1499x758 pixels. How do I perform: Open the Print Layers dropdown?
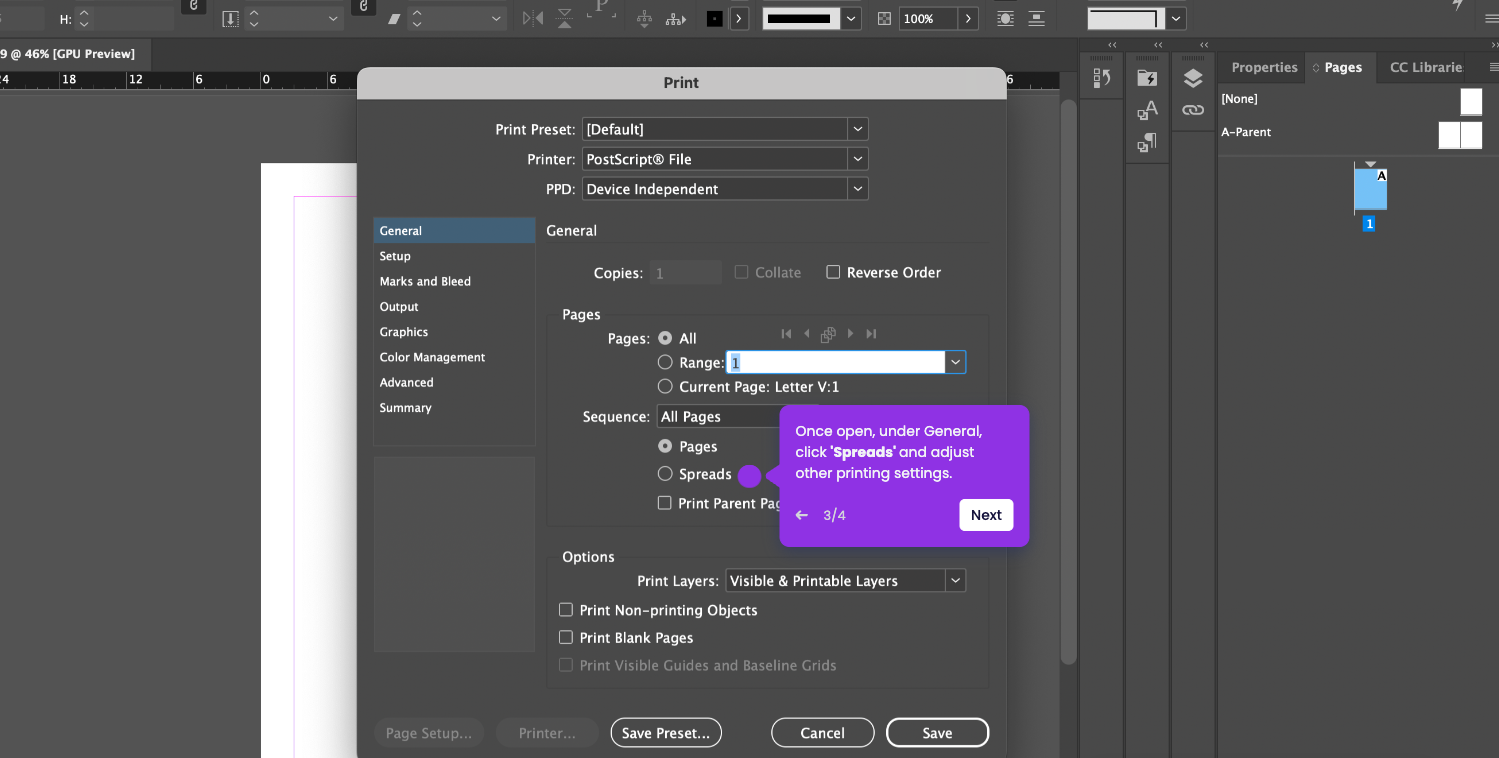(846, 581)
